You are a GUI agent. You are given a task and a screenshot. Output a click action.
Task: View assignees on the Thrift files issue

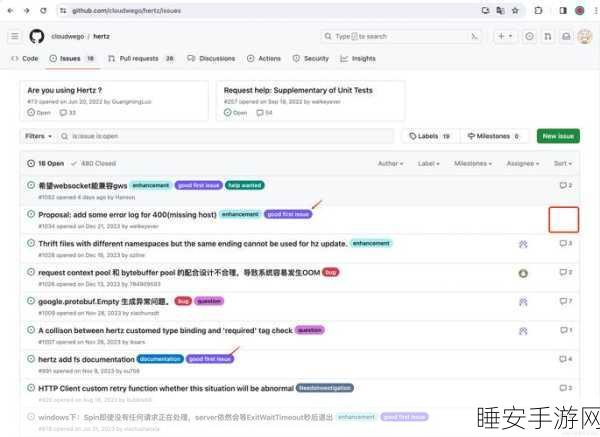[523, 244]
